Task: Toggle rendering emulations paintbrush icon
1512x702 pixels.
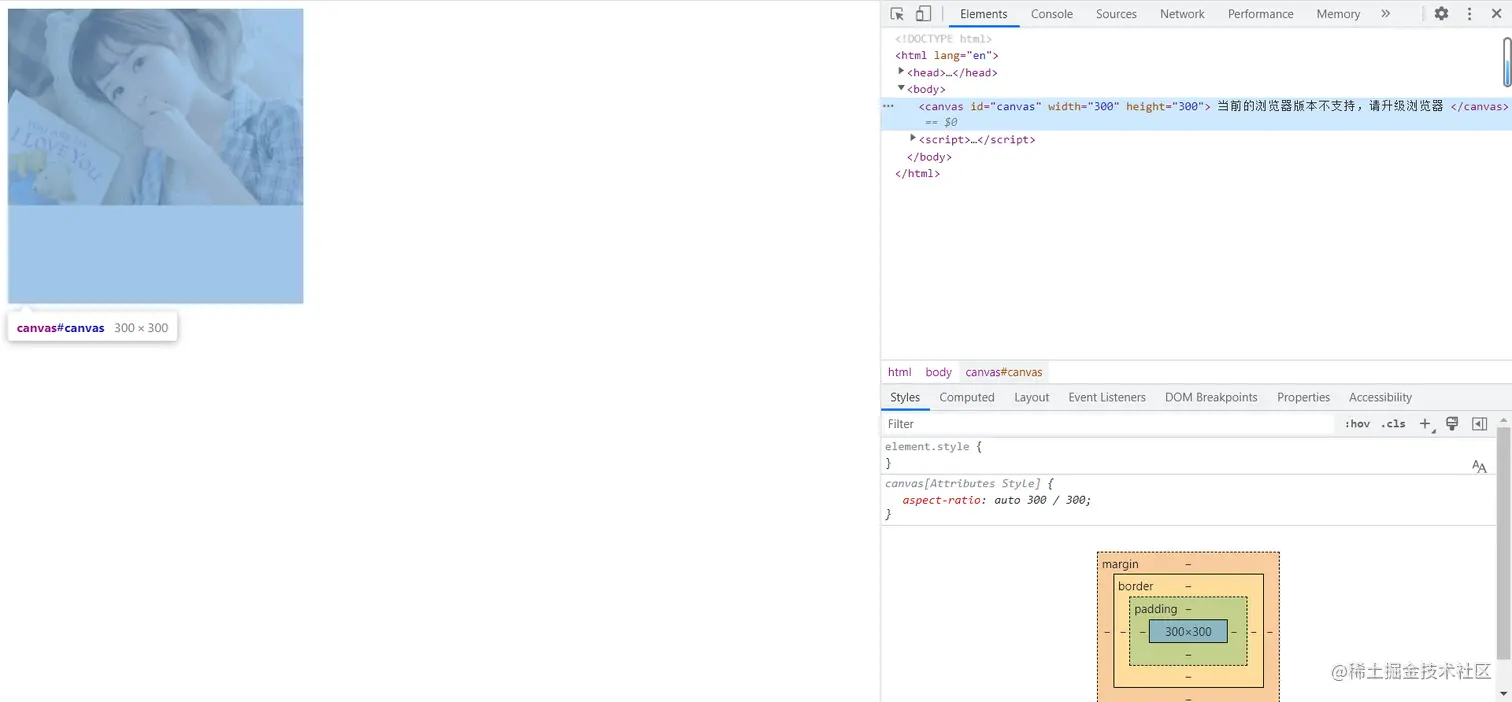Action: pyautogui.click(x=1452, y=424)
